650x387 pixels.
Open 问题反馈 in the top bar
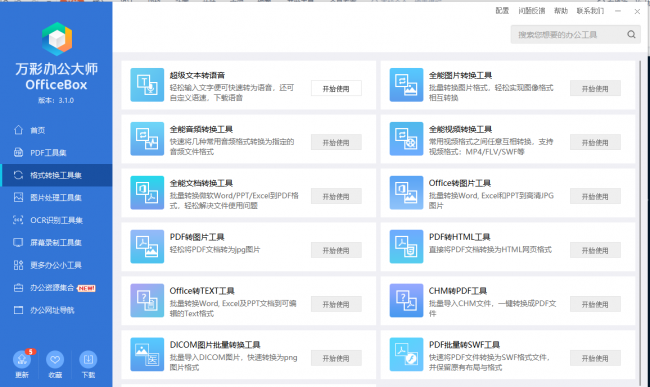pyautogui.click(x=531, y=11)
